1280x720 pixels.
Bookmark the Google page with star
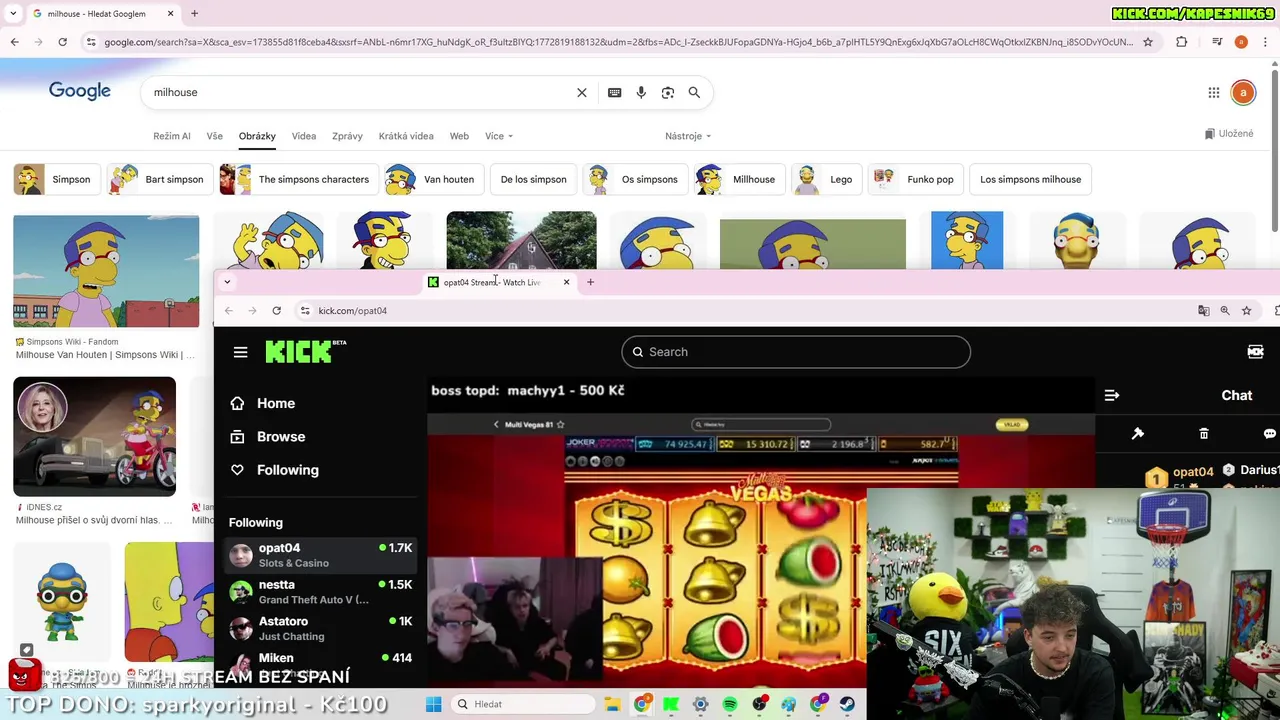click(1148, 42)
